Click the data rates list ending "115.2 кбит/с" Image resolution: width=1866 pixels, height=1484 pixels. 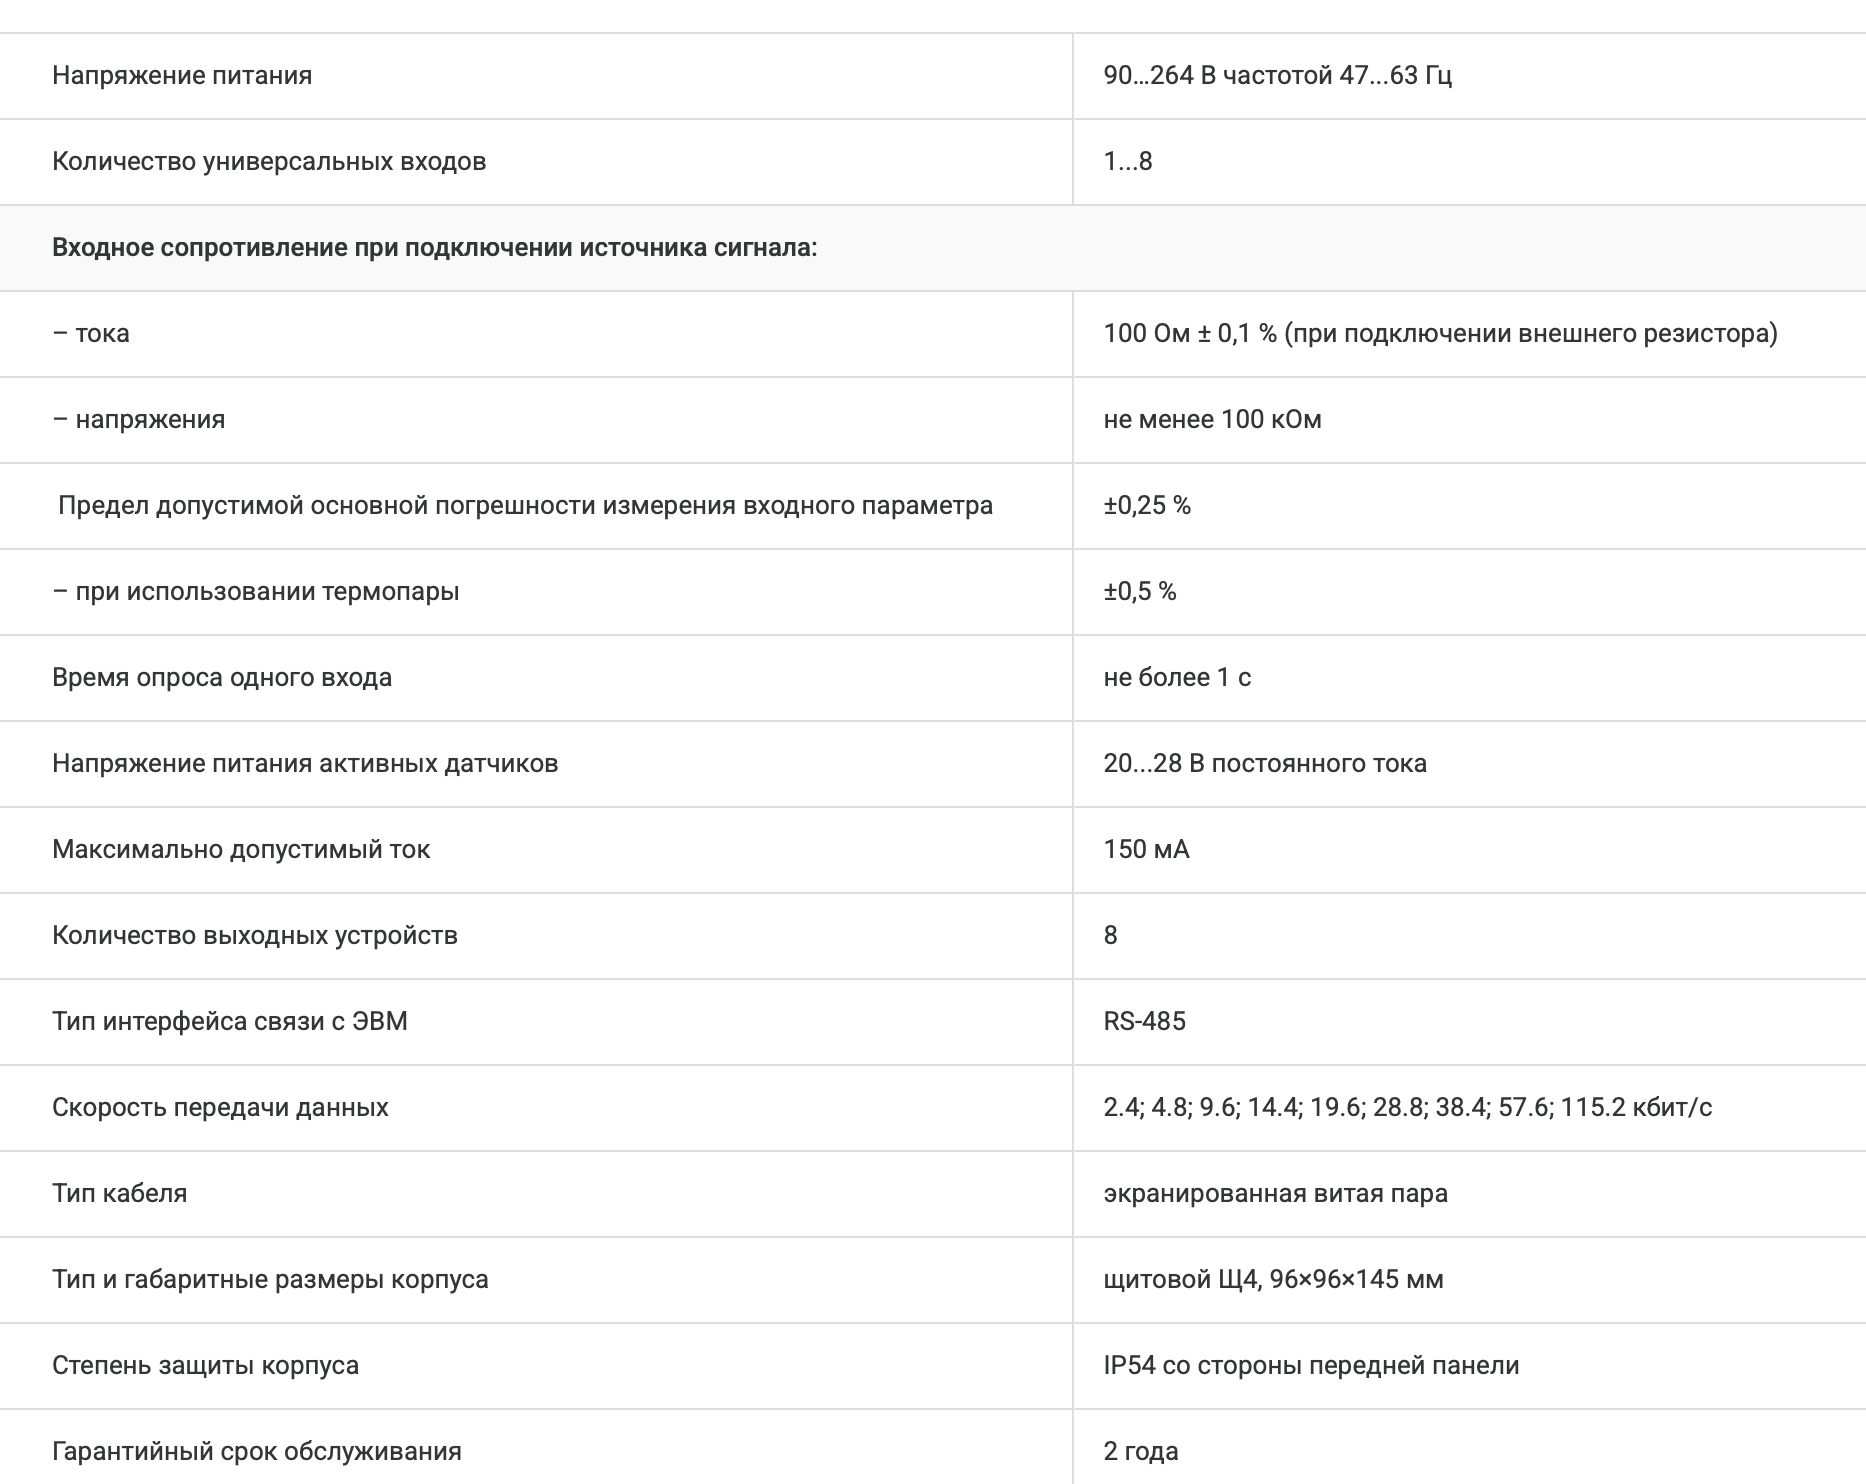1407,1108
